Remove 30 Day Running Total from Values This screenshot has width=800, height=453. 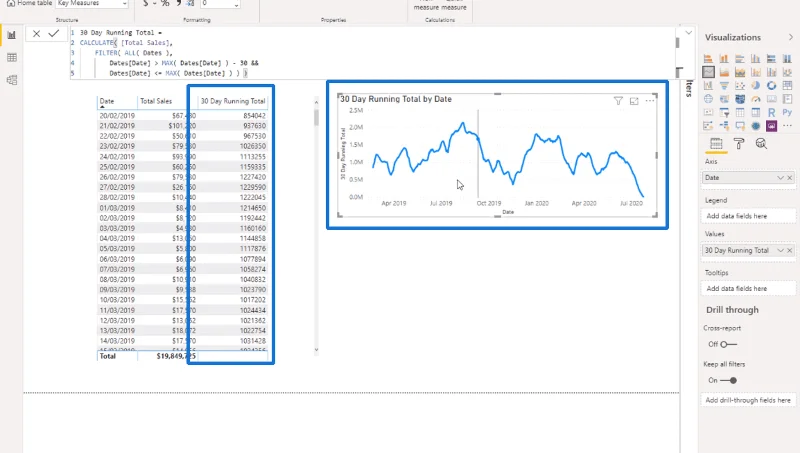point(790,250)
